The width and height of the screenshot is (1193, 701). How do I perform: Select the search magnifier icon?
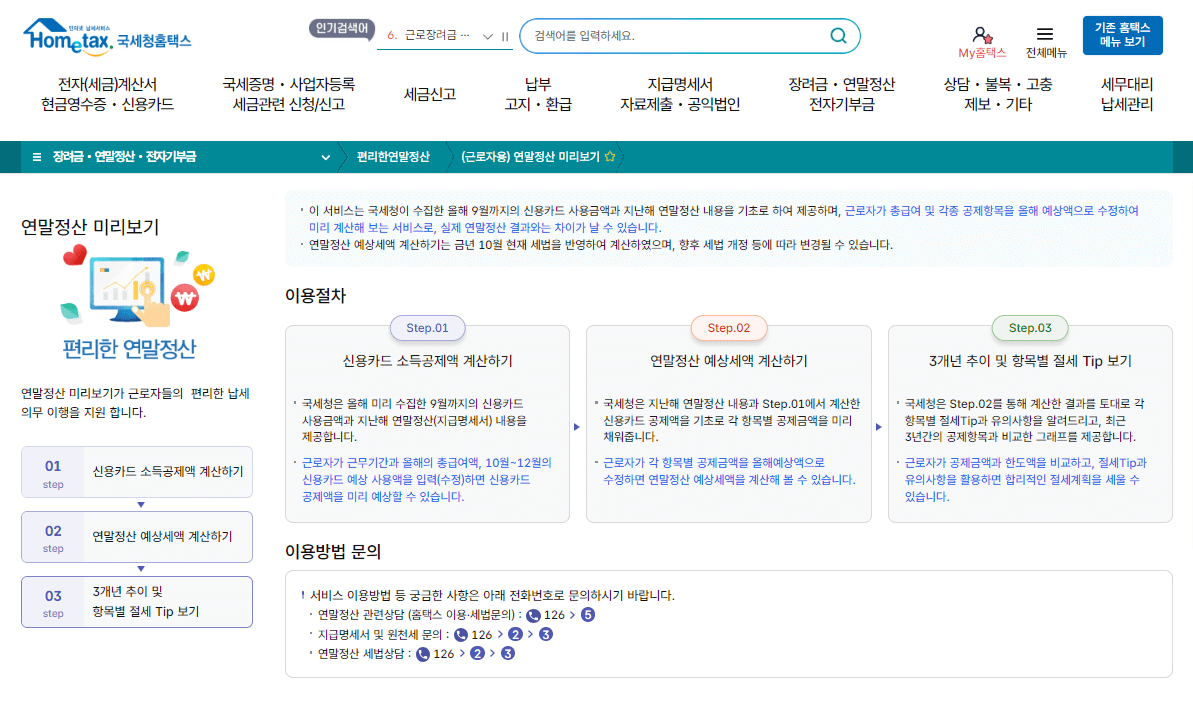(x=837, y=35)
